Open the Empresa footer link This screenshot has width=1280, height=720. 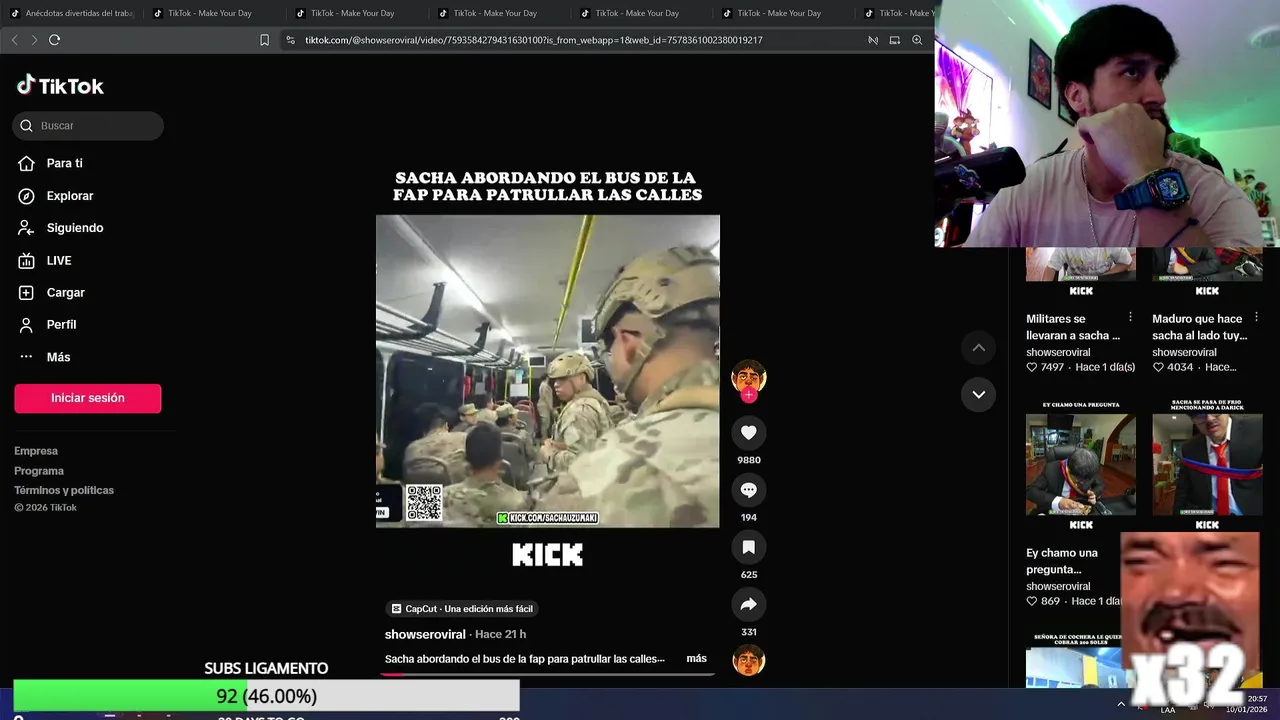point(36,451)
